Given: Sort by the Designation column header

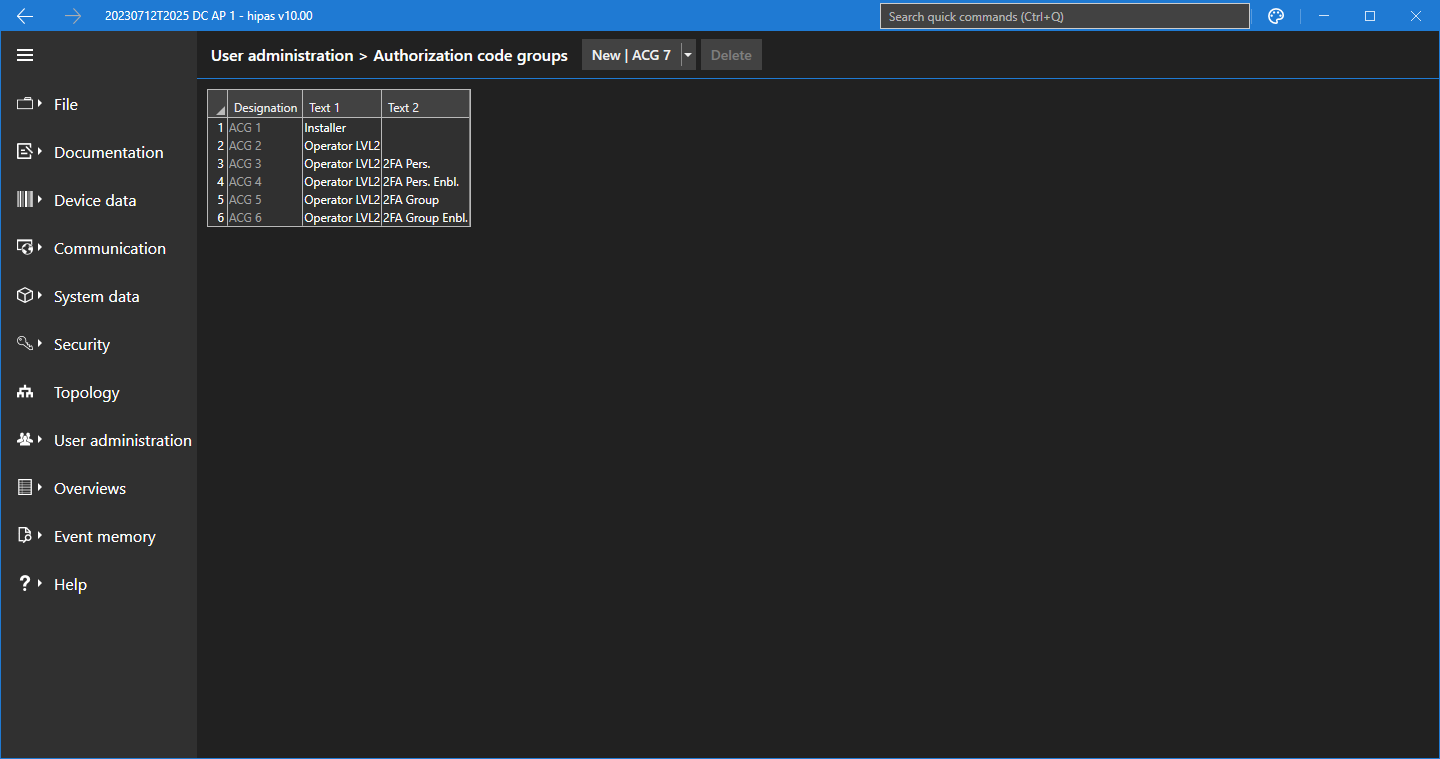Looking at the screenshot, I should pos(265,107).
